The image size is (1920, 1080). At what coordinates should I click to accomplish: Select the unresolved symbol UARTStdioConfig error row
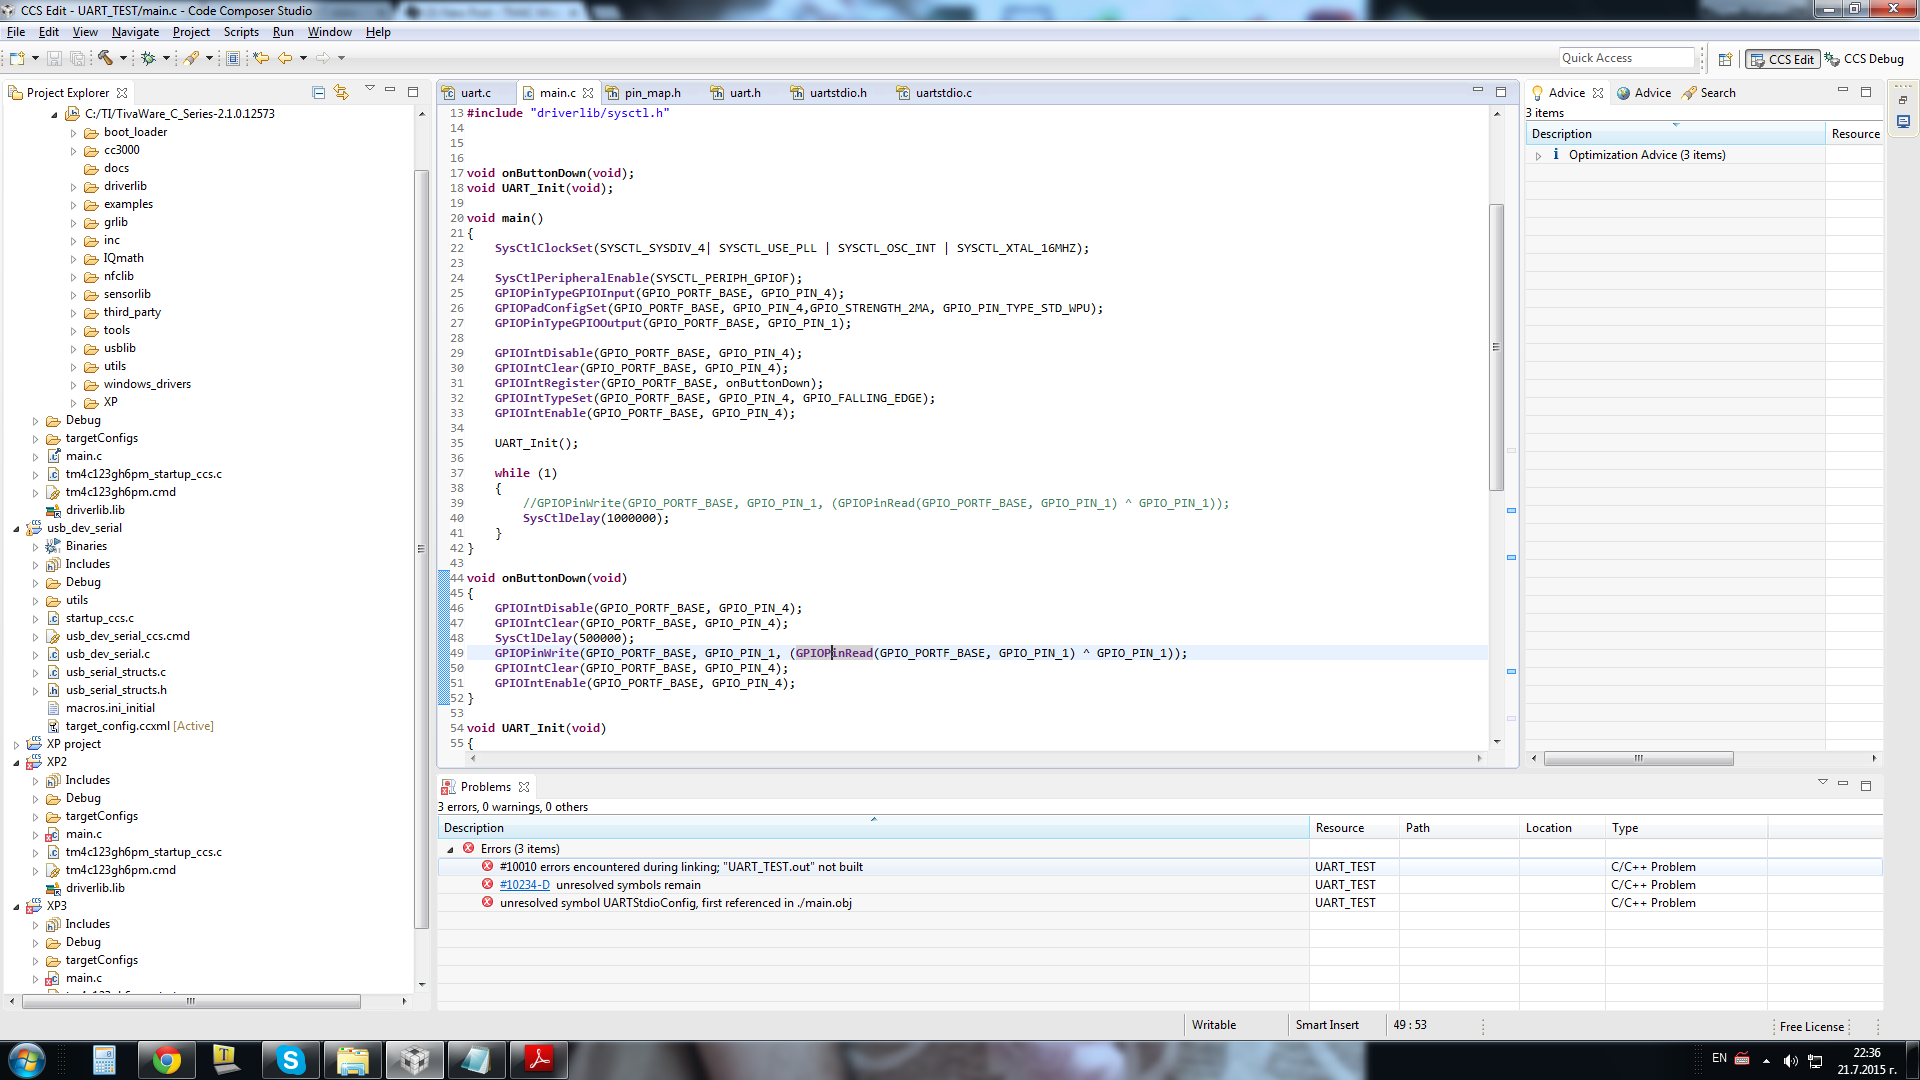(x=1159, y=903)
